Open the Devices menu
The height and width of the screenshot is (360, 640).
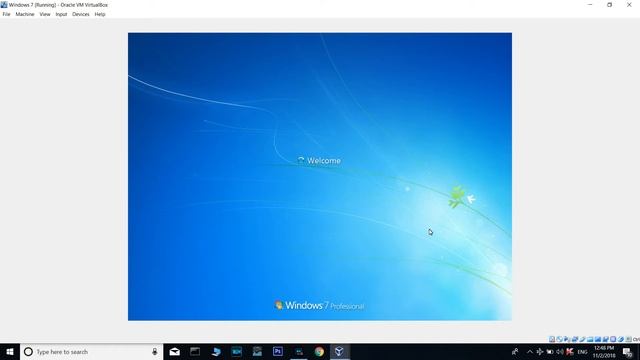[x=80, y=14]
